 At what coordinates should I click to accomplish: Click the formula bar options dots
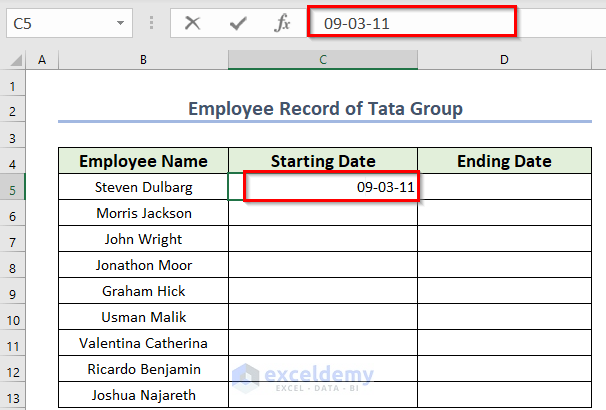151,22
